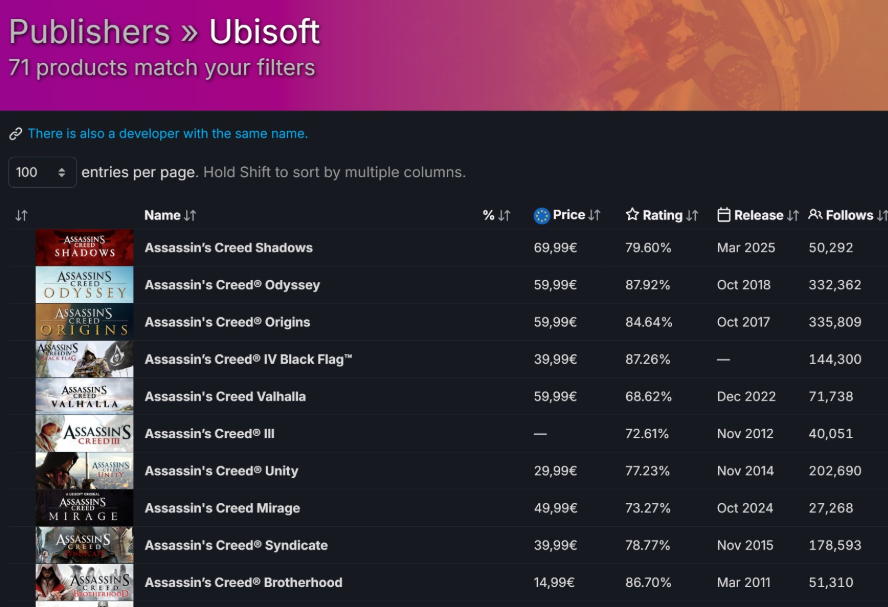
Task: Sort by Rating using its arrows icon
Action: point(692,216)
